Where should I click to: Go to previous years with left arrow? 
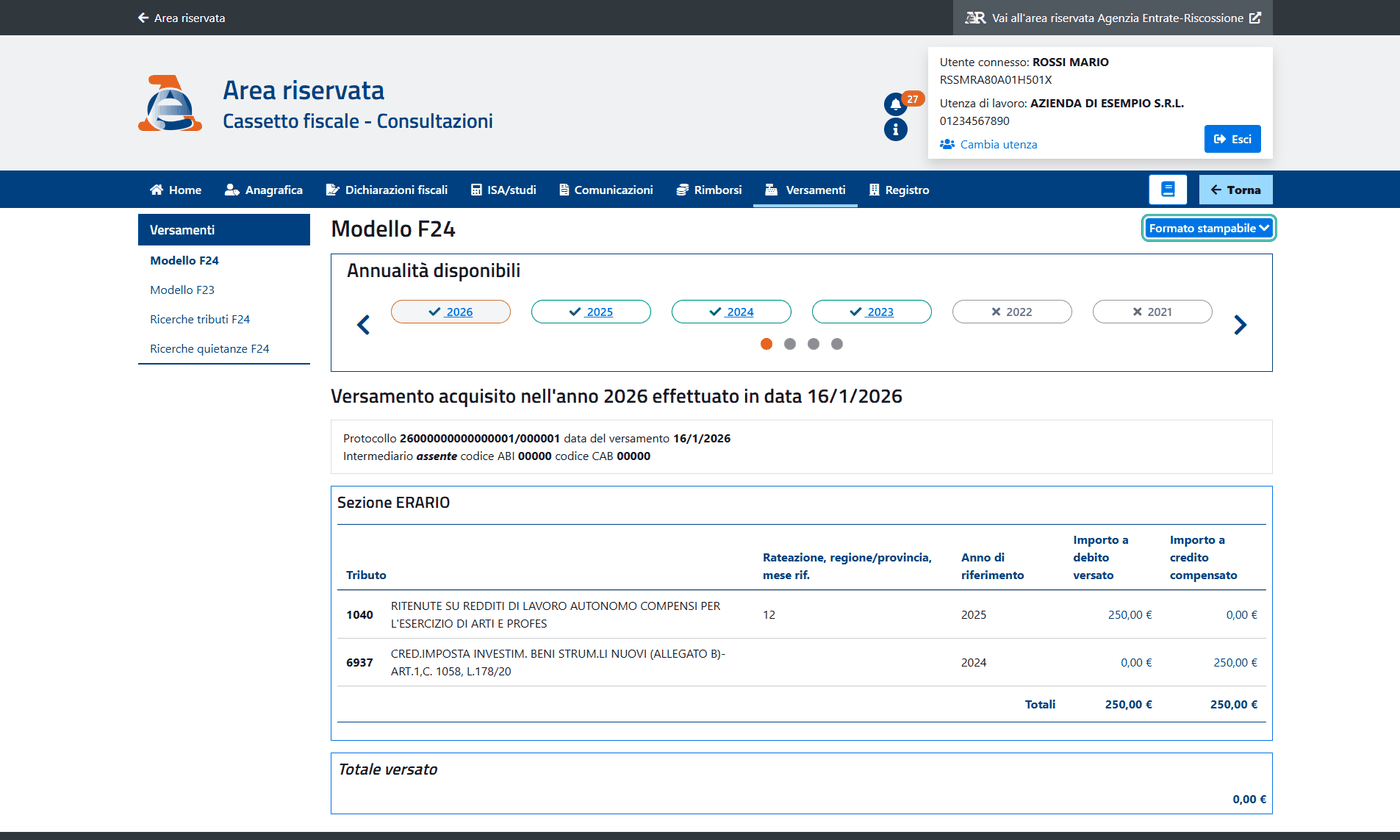[363, 325]
